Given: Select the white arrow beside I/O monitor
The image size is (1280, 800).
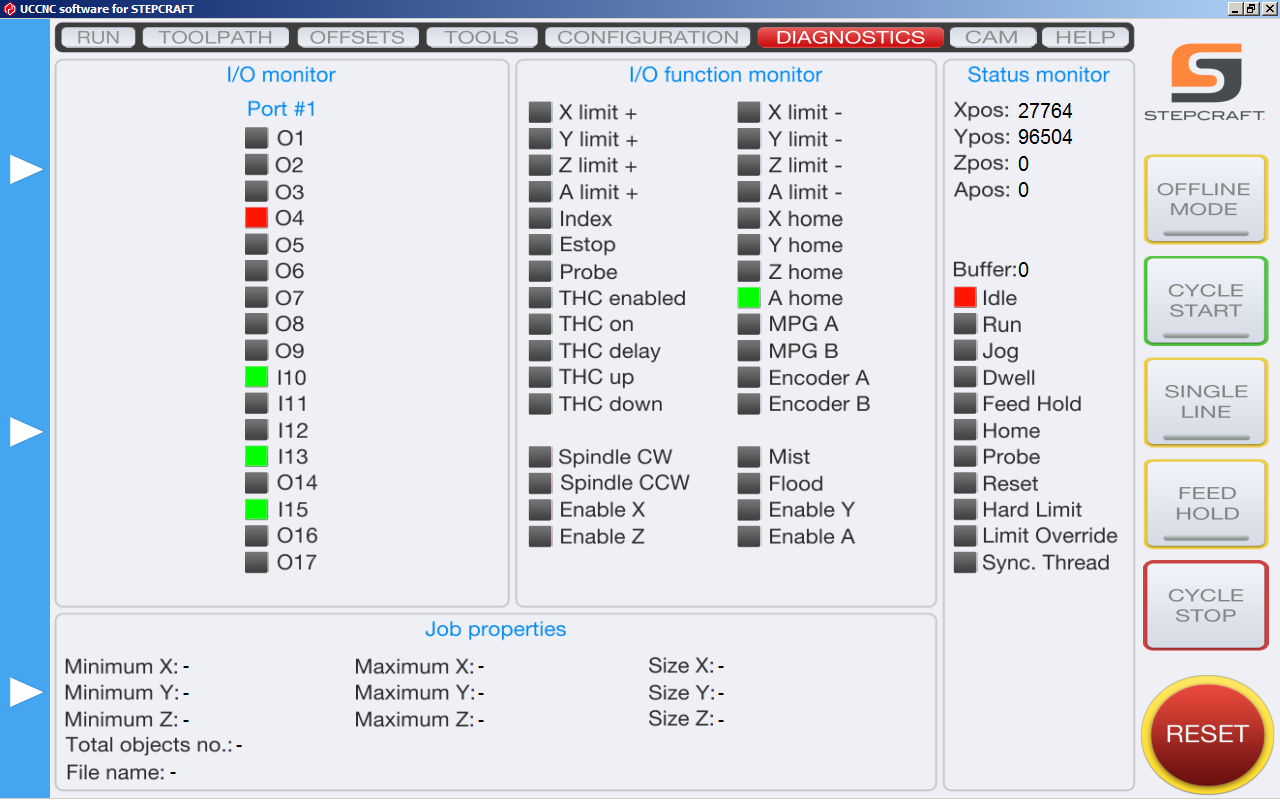Looking at the screenshot, I should pyautogui.click(x=26, y=169).
